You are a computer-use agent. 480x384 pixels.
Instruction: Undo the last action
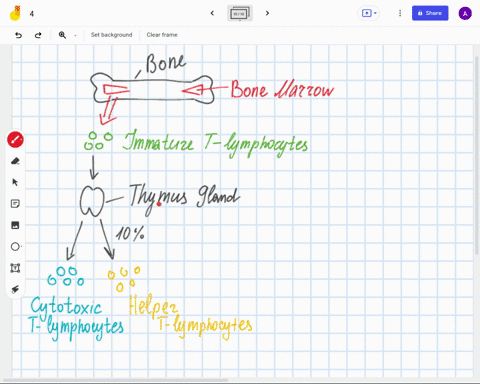[x=19, y=35]
